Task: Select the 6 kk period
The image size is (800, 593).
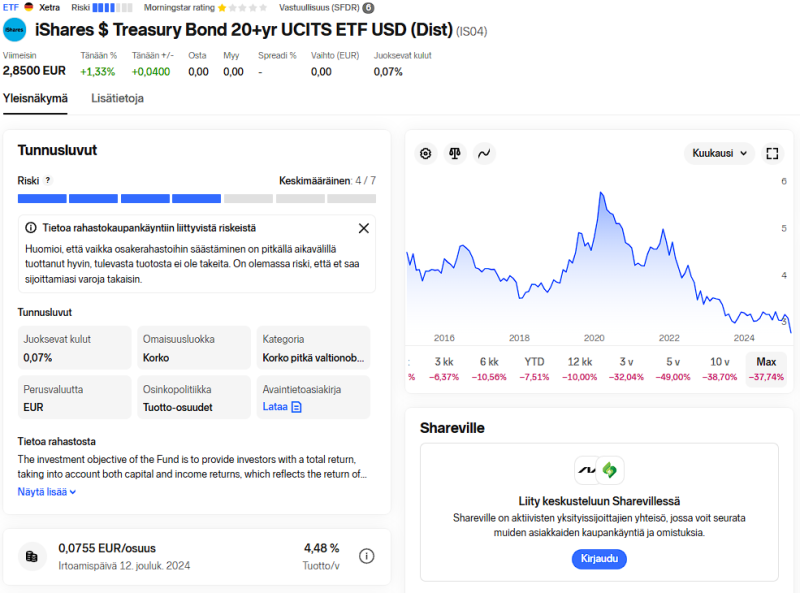Action: click(489, 369)
